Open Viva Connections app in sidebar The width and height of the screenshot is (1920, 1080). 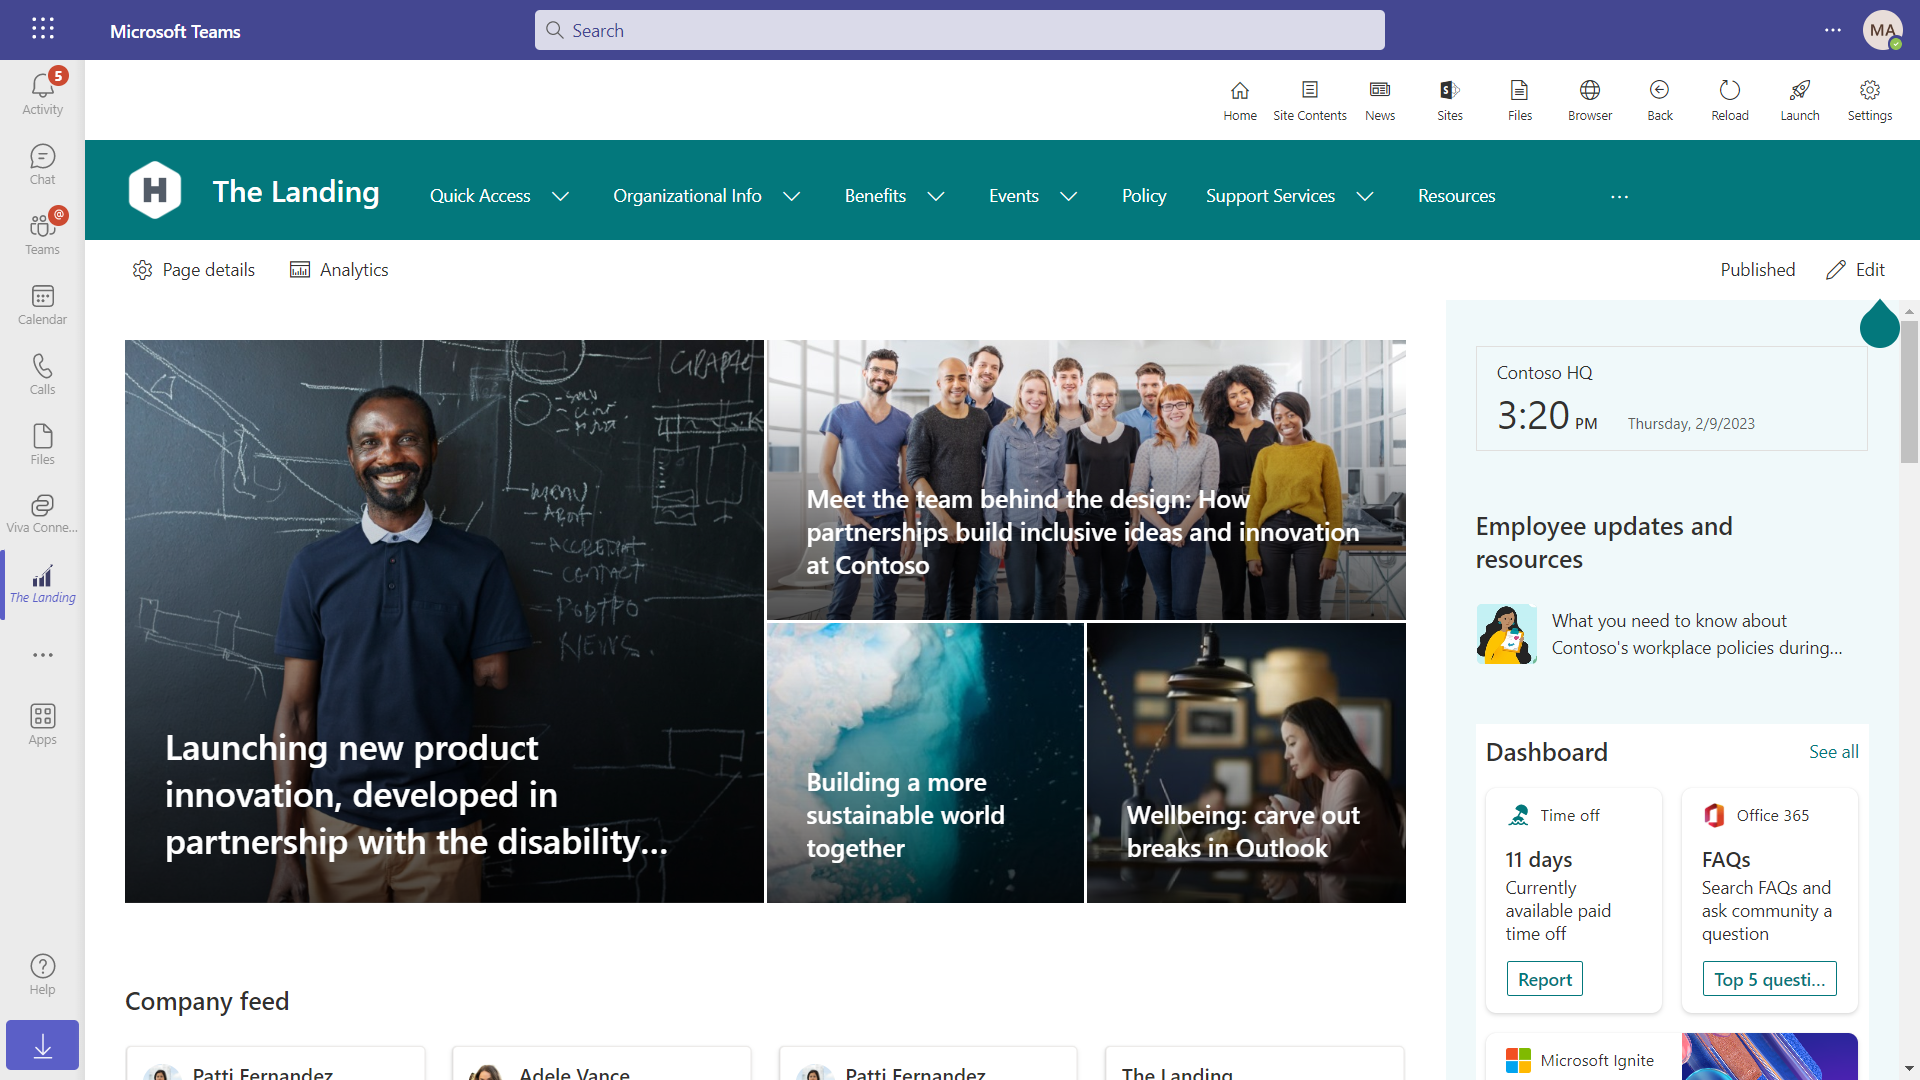(42, 515)
